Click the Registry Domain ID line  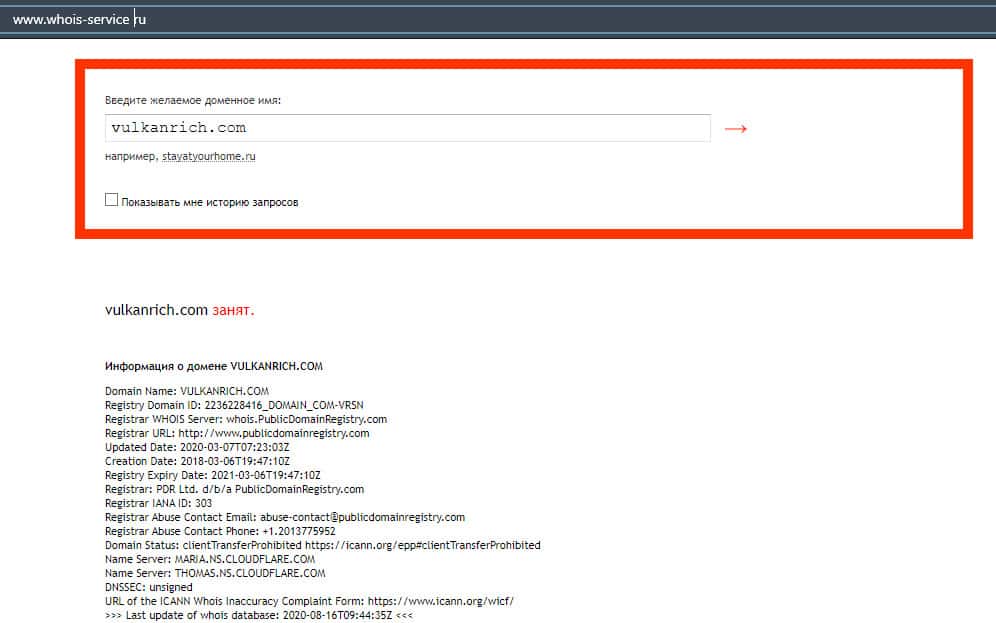[234, 405]
